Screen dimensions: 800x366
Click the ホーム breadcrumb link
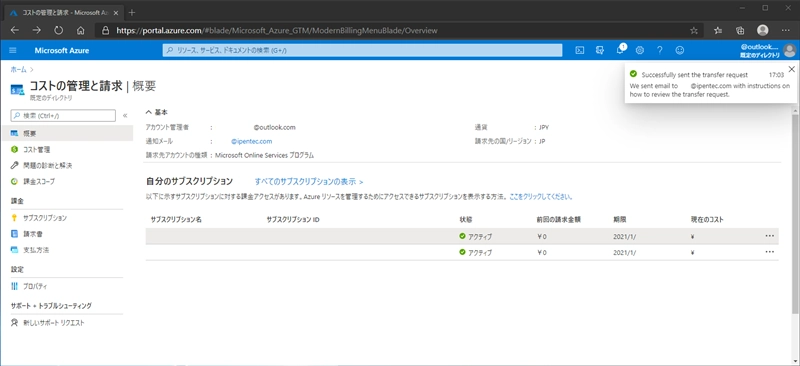pyautogui.click(x=18, y=69)
